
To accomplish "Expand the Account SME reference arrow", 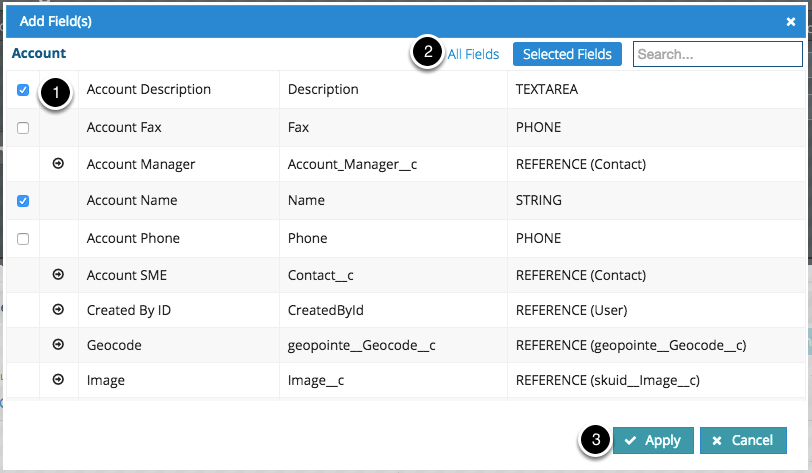I will (x=58, y=274).
